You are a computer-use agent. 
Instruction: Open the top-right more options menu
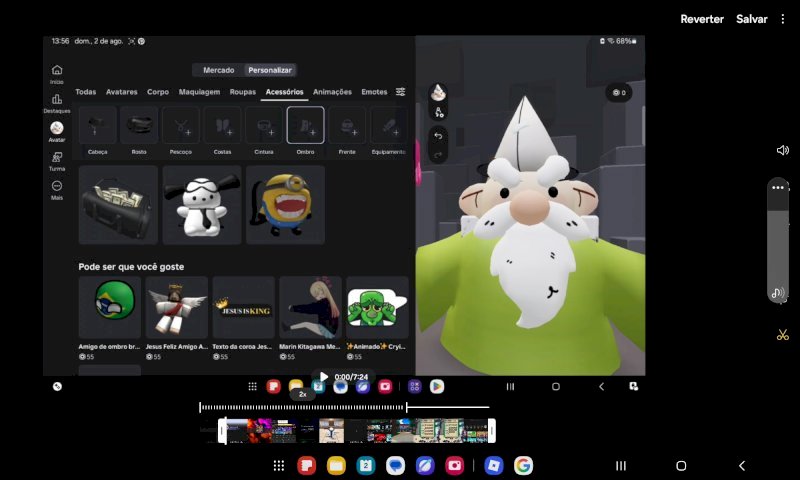coord(783,19)
